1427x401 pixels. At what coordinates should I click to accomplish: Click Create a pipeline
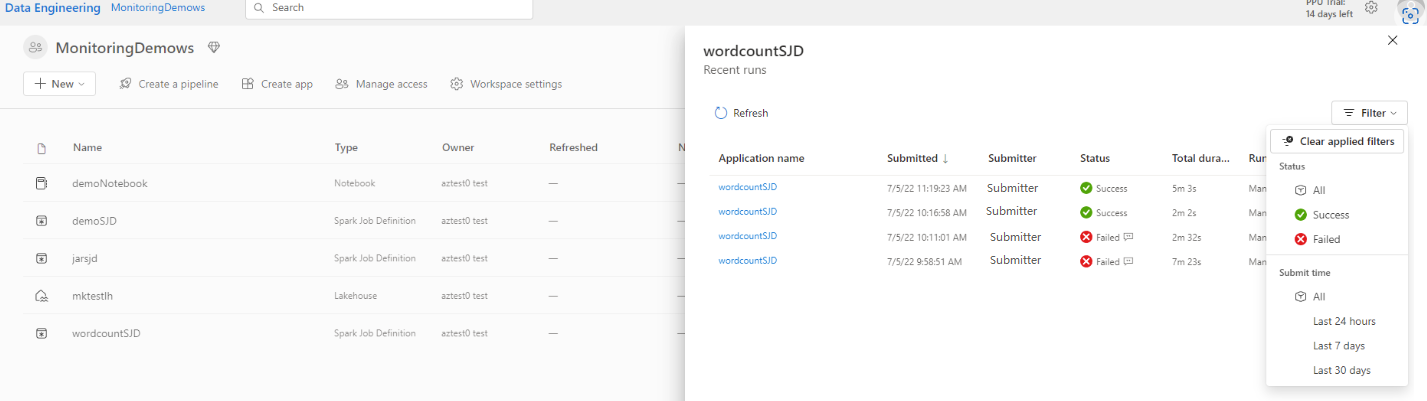click(x=168, y=84)
